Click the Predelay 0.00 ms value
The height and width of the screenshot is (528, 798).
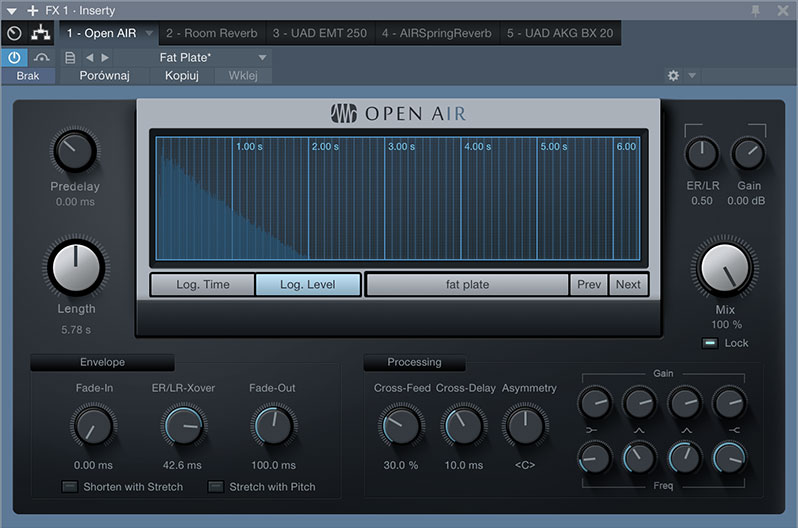click(75, 202)
